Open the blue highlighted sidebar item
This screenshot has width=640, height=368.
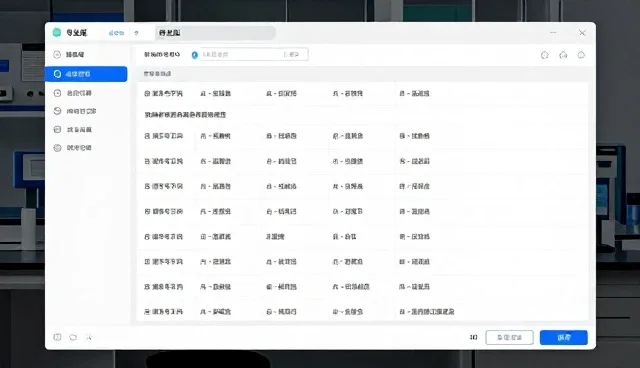(x=86, y=74)
